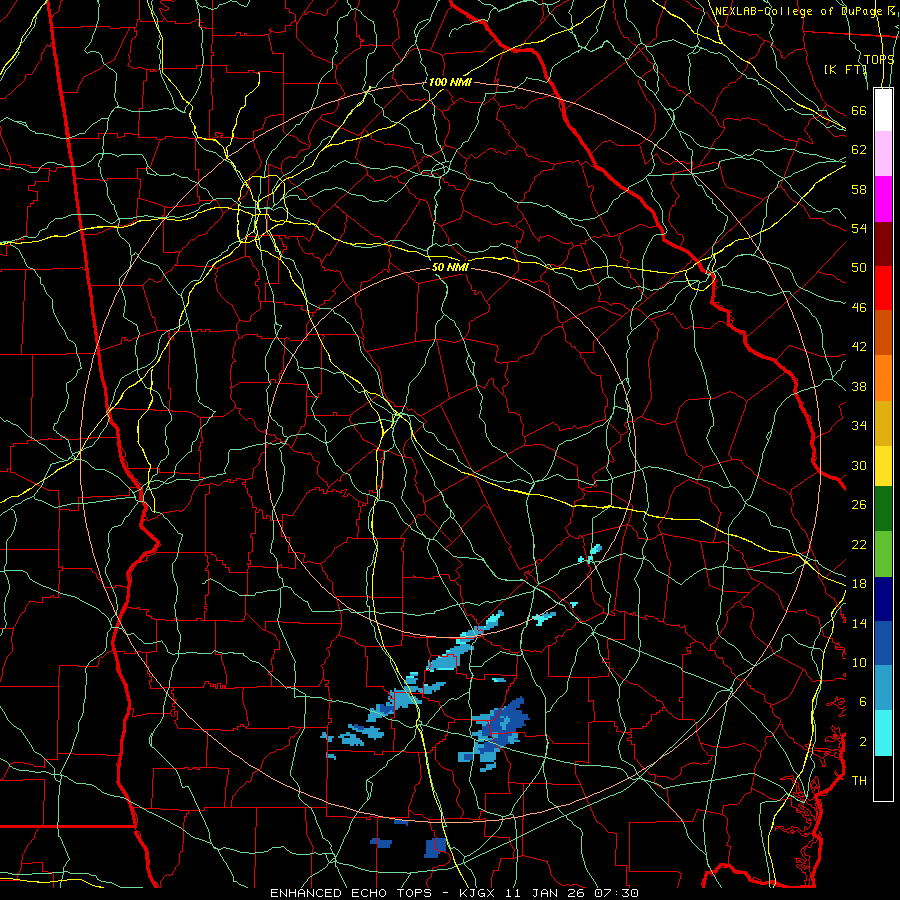
Task: Click the medium blue 10-14 kft swatch
Action: [x=883, y=643]
